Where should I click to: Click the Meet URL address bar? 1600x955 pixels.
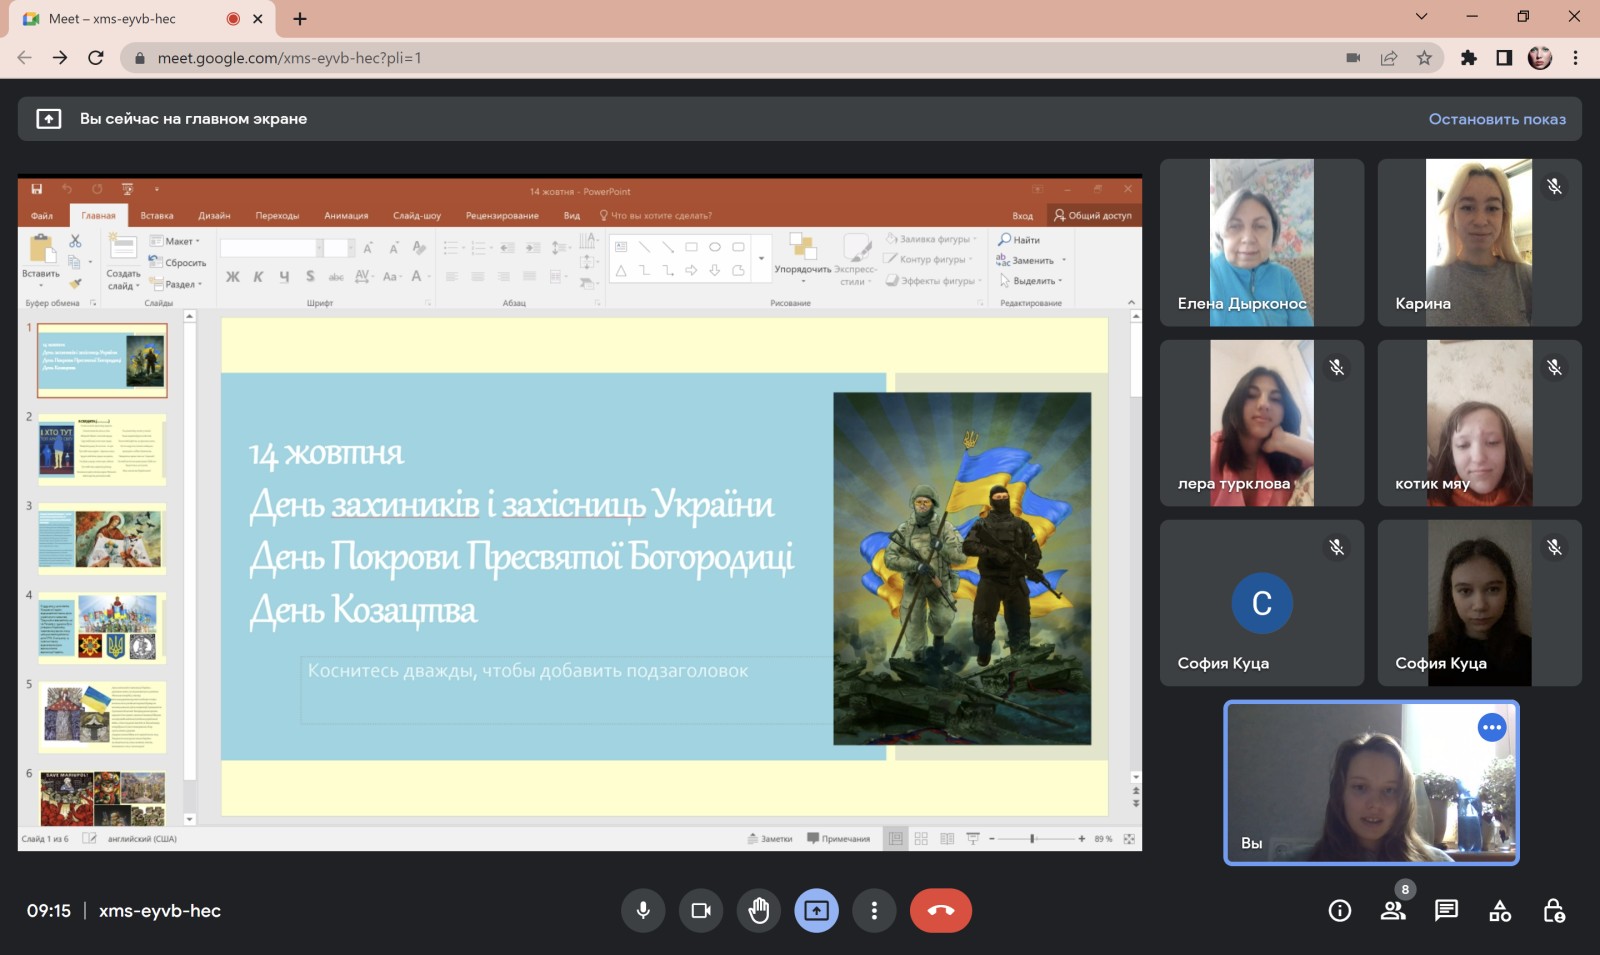pos(740,58)
